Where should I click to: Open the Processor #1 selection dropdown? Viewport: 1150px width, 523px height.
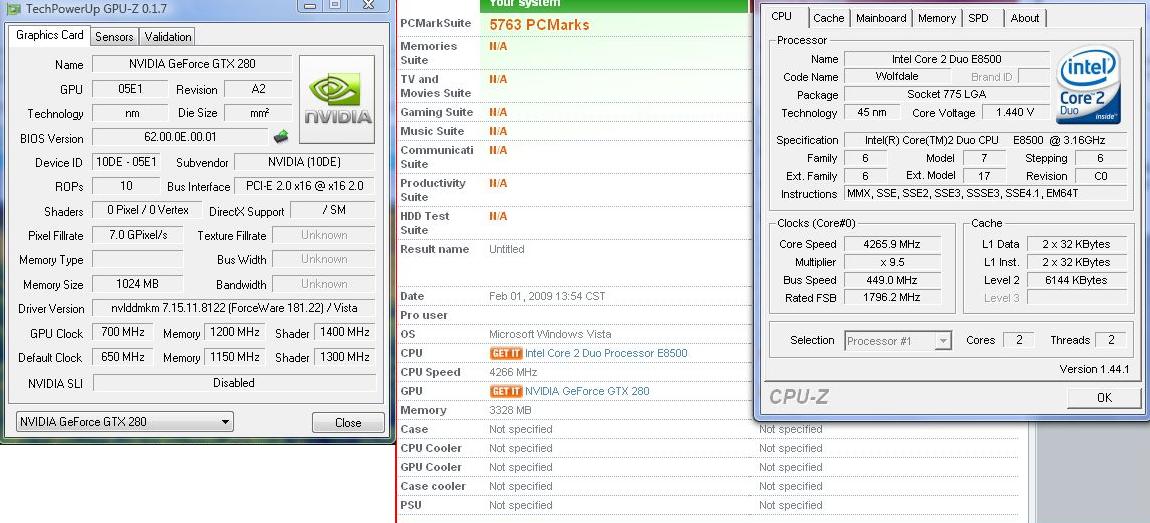tap(898, 341)
